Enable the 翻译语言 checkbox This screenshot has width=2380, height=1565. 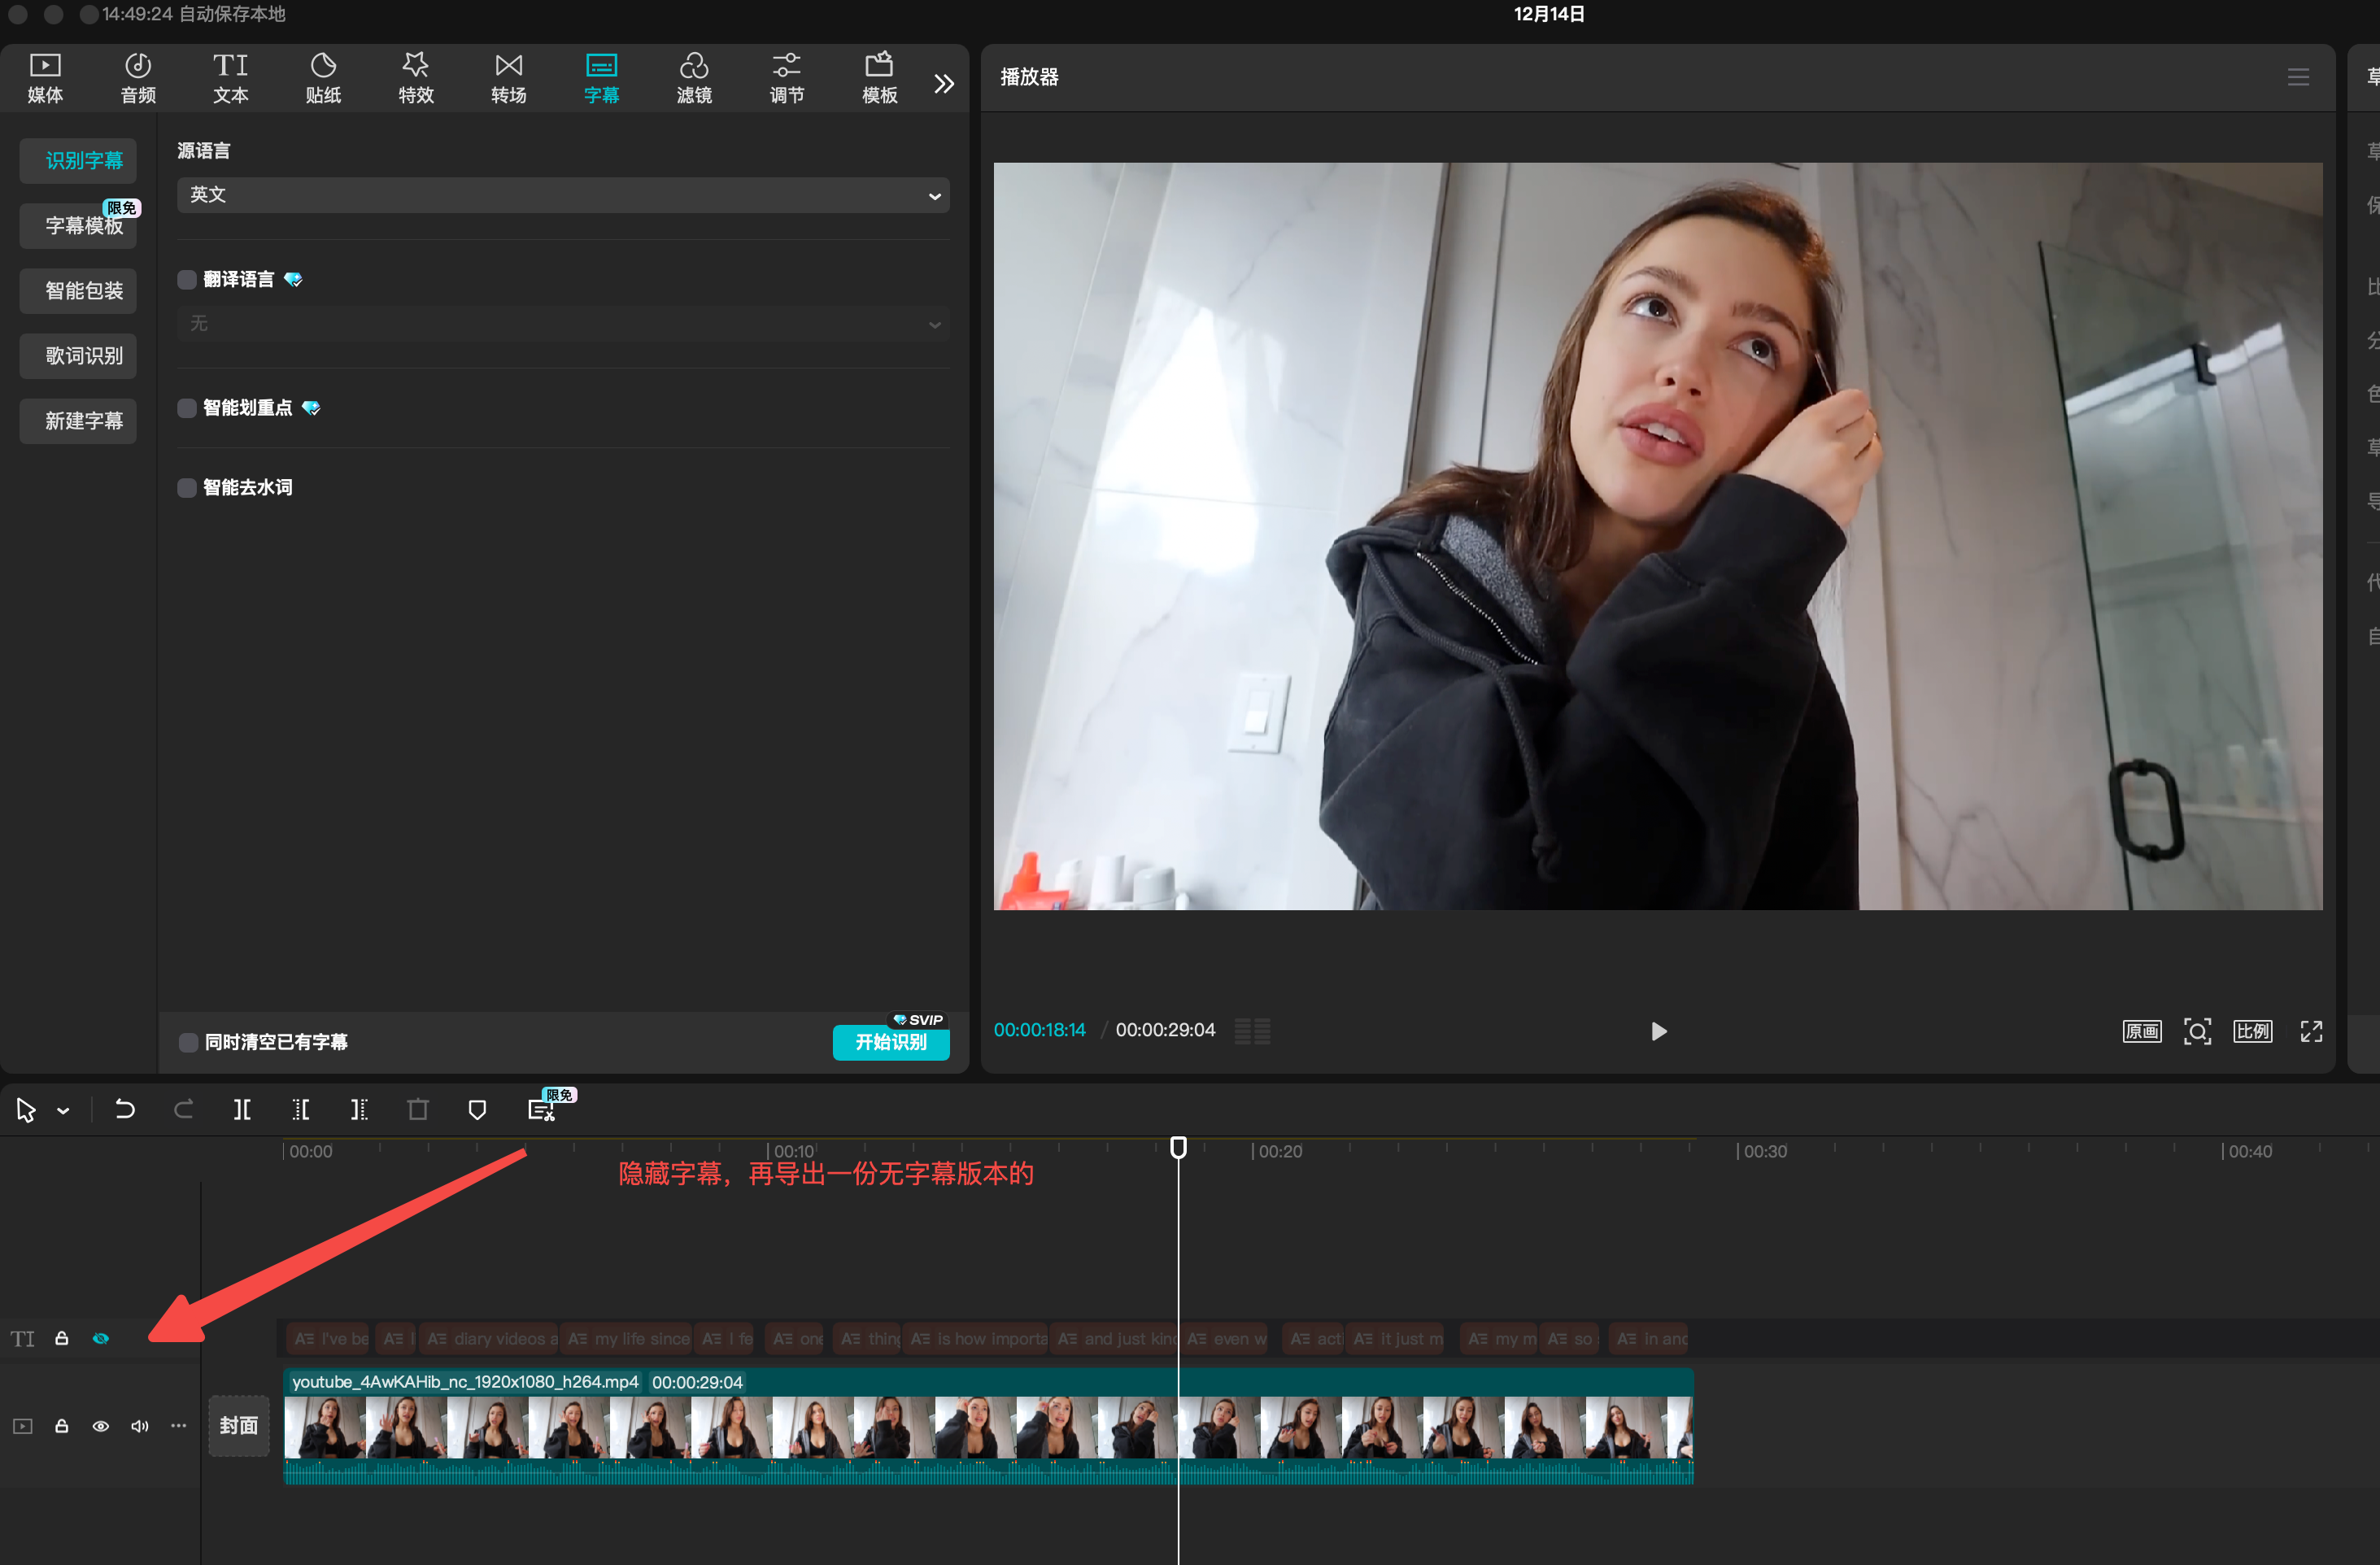pyautogui.click(x=187, y=280)
